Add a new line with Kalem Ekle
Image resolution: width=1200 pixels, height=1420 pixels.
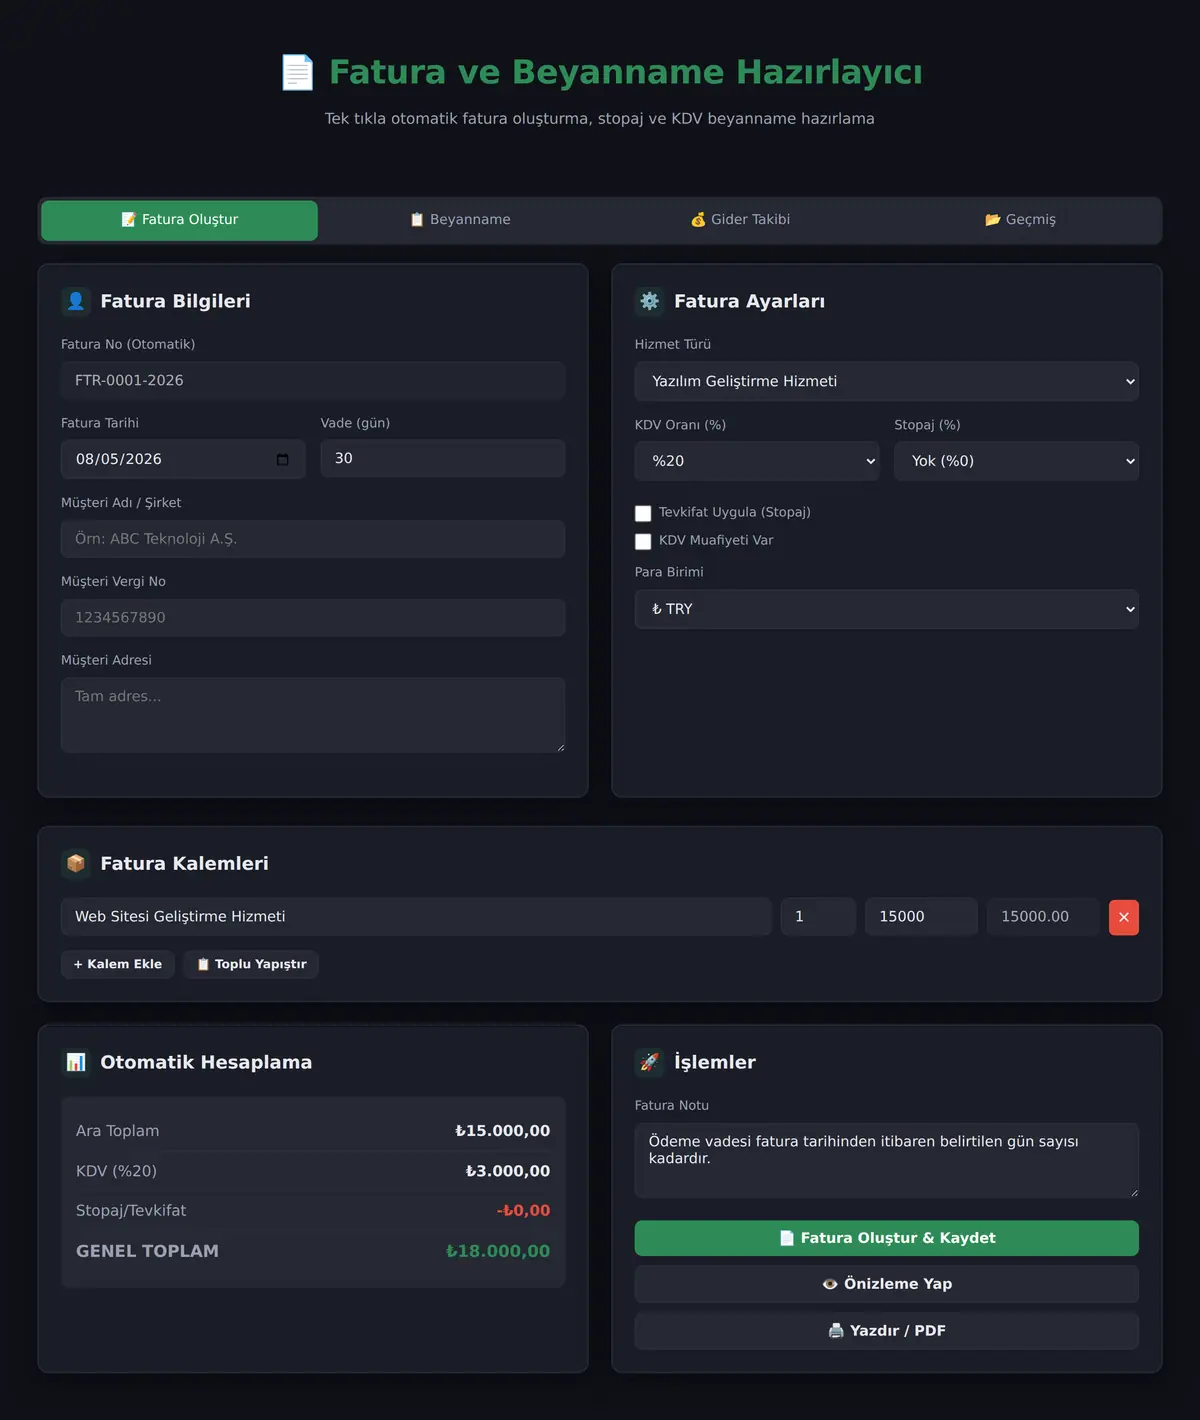click(118, 964)
